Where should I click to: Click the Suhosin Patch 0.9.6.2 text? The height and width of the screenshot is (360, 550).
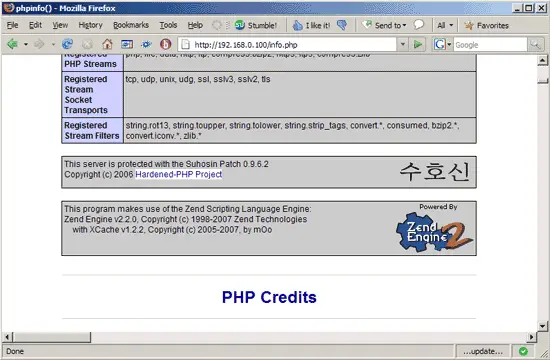tap(166, 164)
